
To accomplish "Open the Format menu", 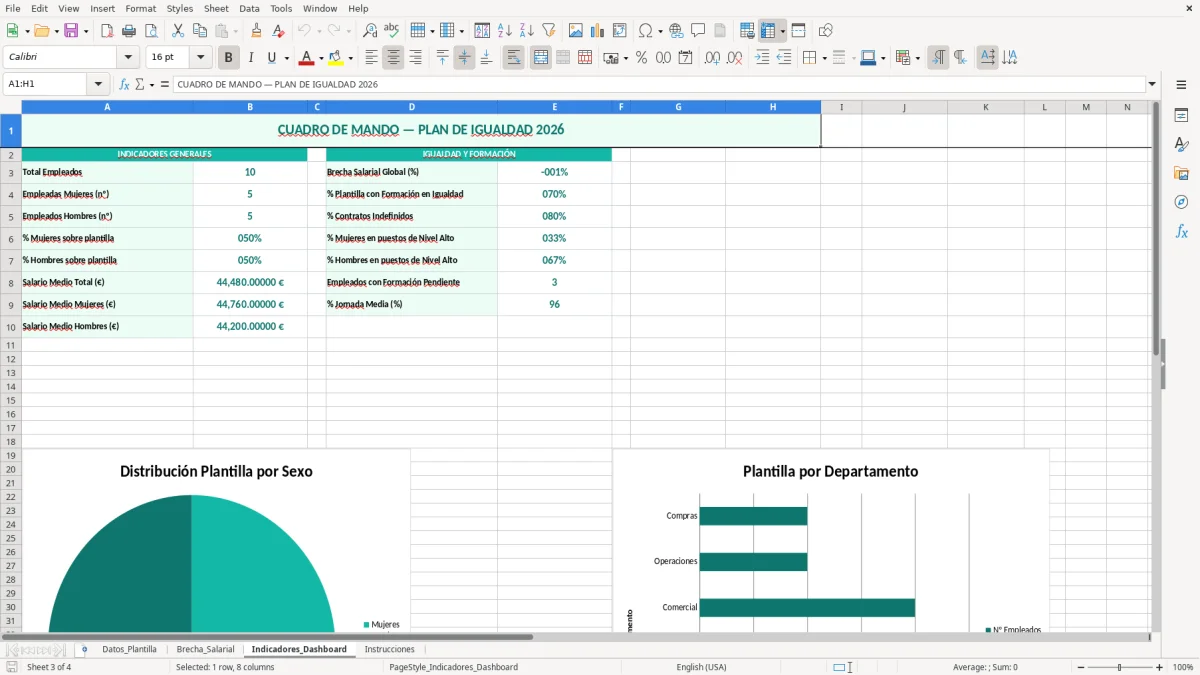I will pos(140,8).
